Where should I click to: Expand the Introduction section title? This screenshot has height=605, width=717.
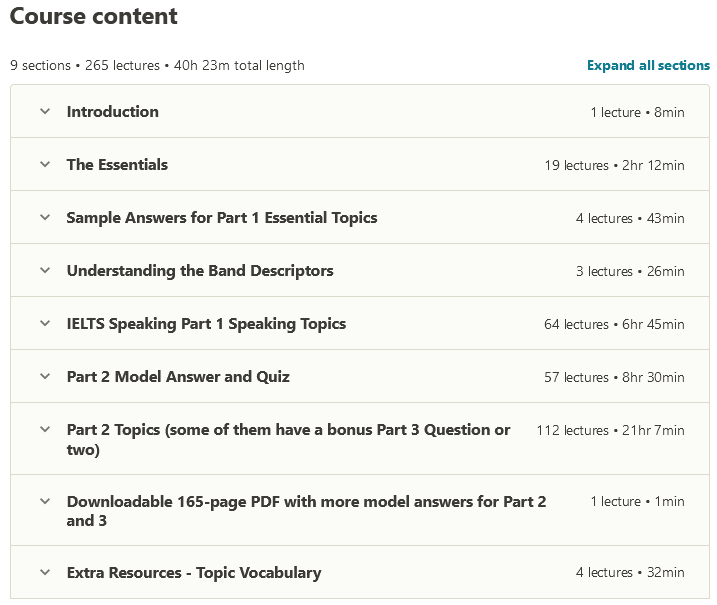112,112
